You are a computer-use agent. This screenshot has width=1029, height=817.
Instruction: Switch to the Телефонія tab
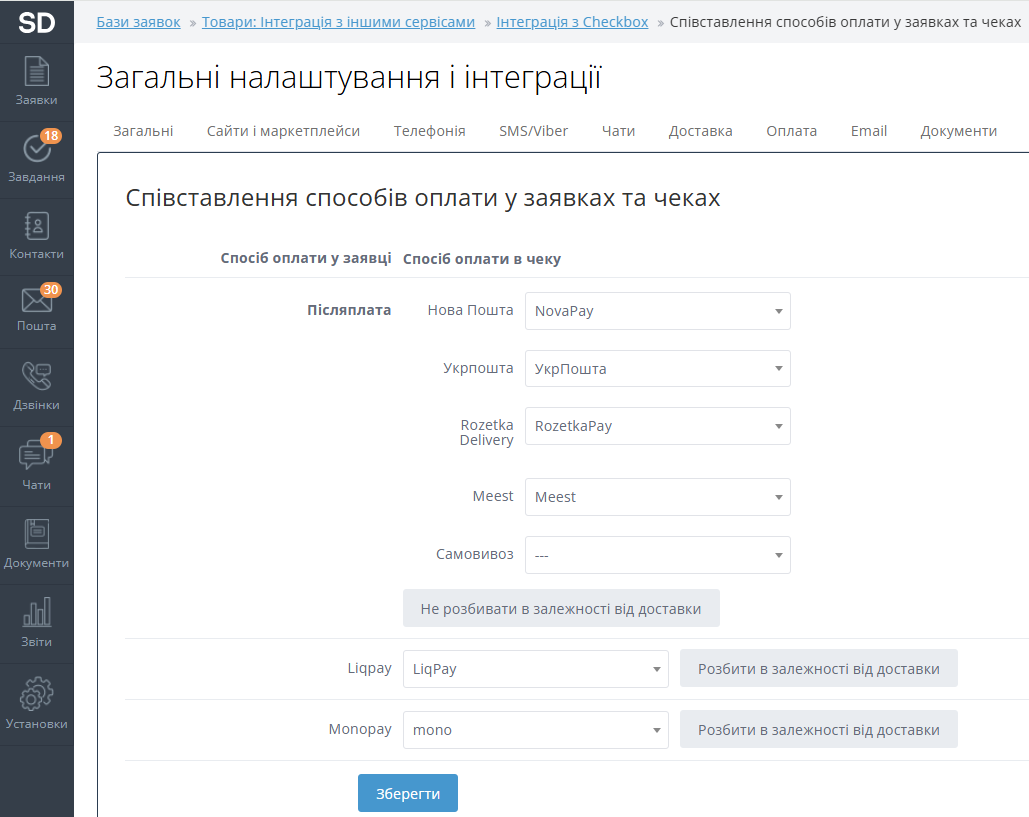(429, 131)
